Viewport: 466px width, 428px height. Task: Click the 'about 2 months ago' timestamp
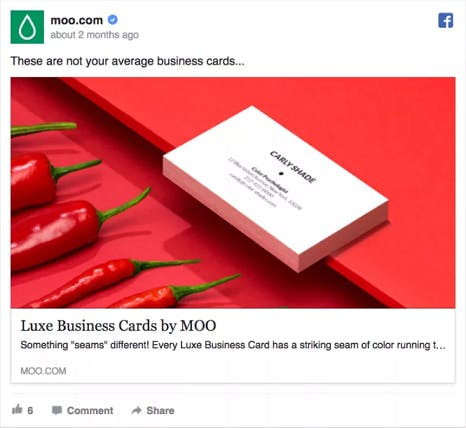coord(95,35)
